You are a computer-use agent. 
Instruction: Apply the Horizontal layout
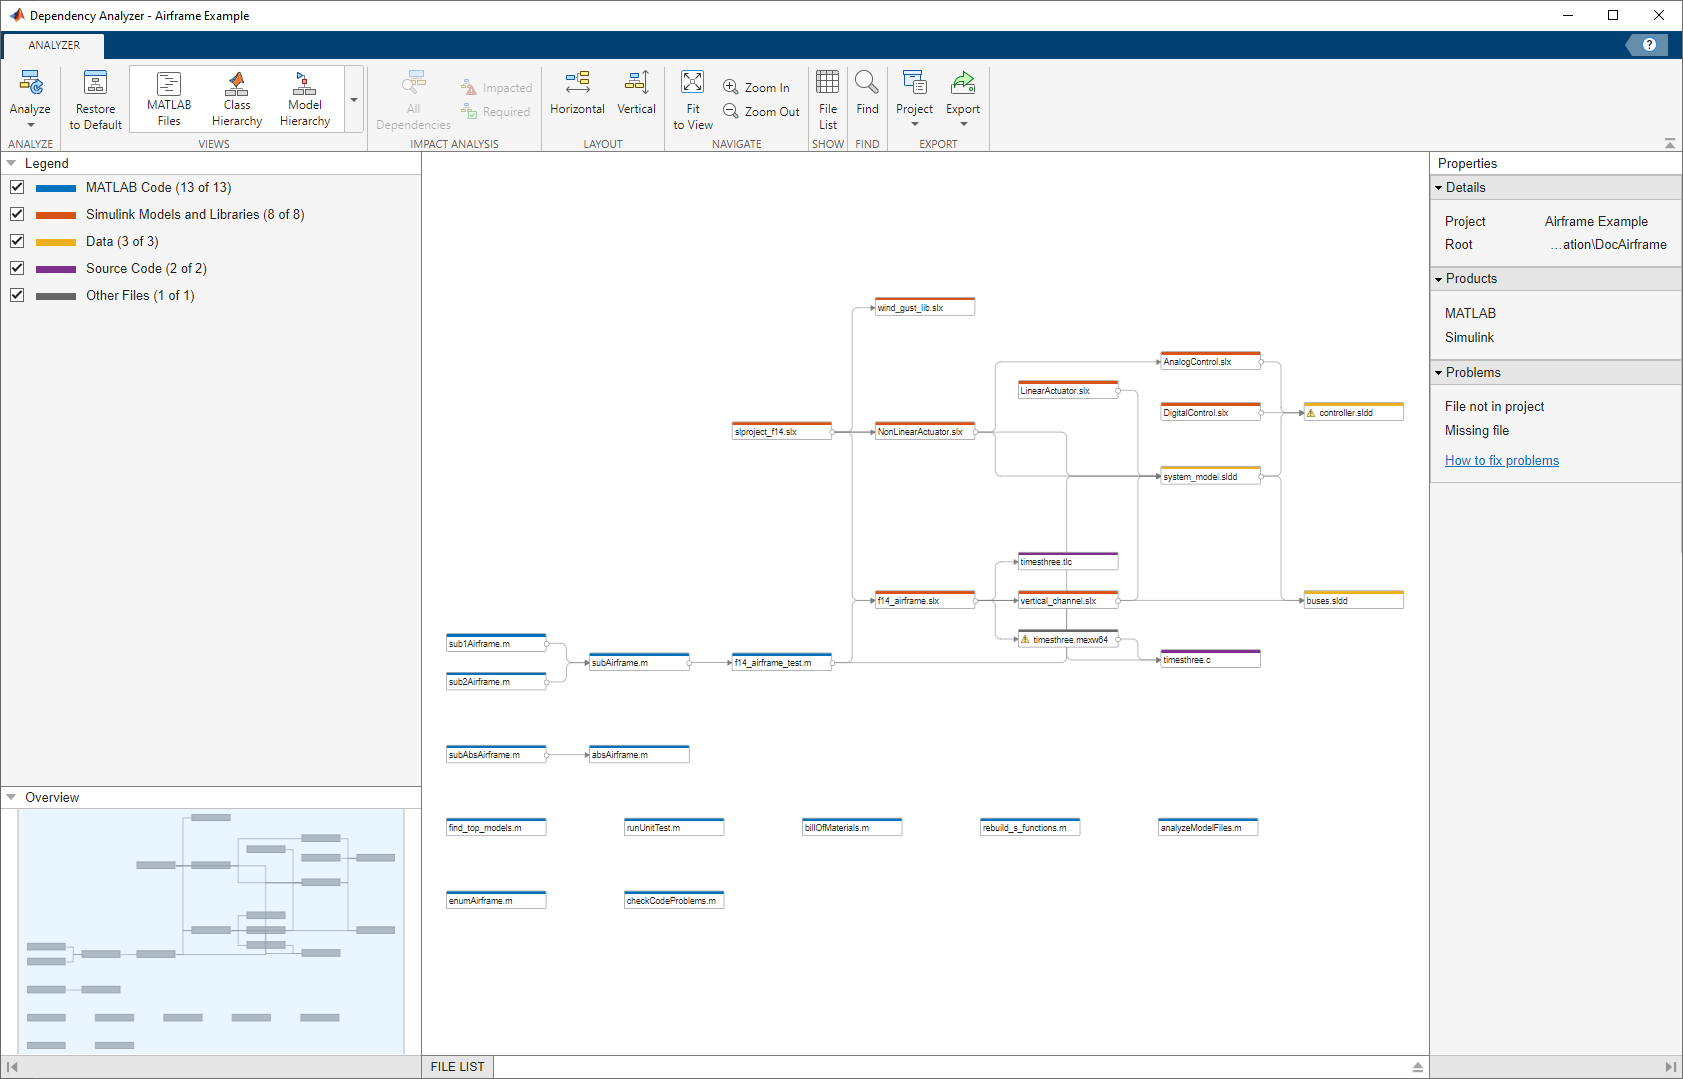tap(577, 97)
